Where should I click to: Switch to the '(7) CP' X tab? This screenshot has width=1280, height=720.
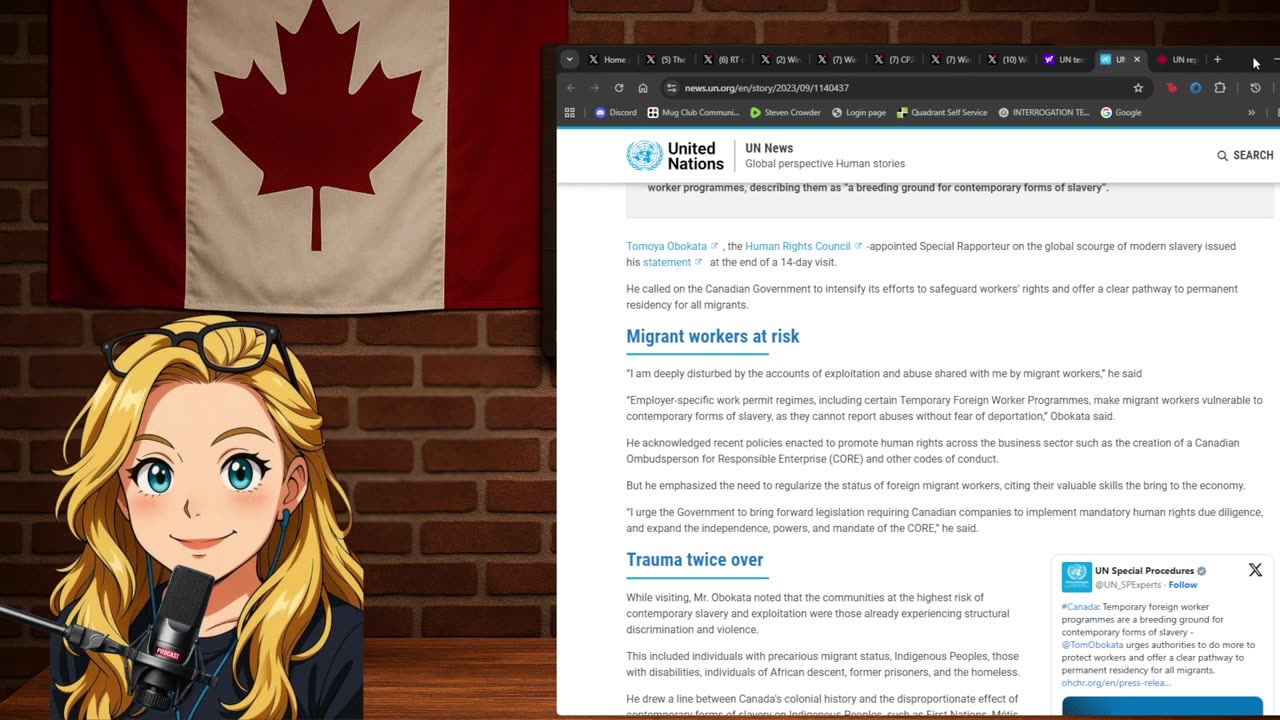click(893, 59)
